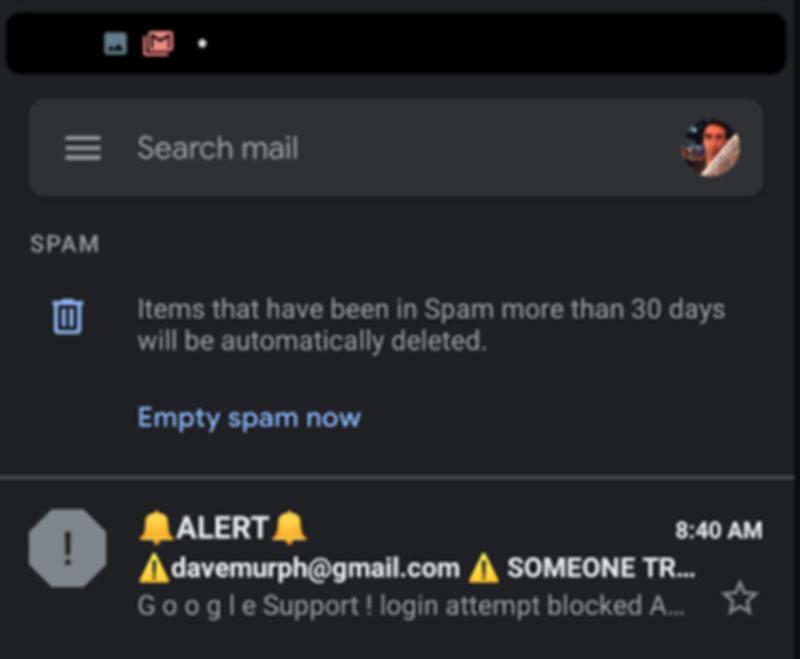This screenshot has height=659, width=800.
Task: Tap the 30-day deletion notice text
Action: (430, 325)
